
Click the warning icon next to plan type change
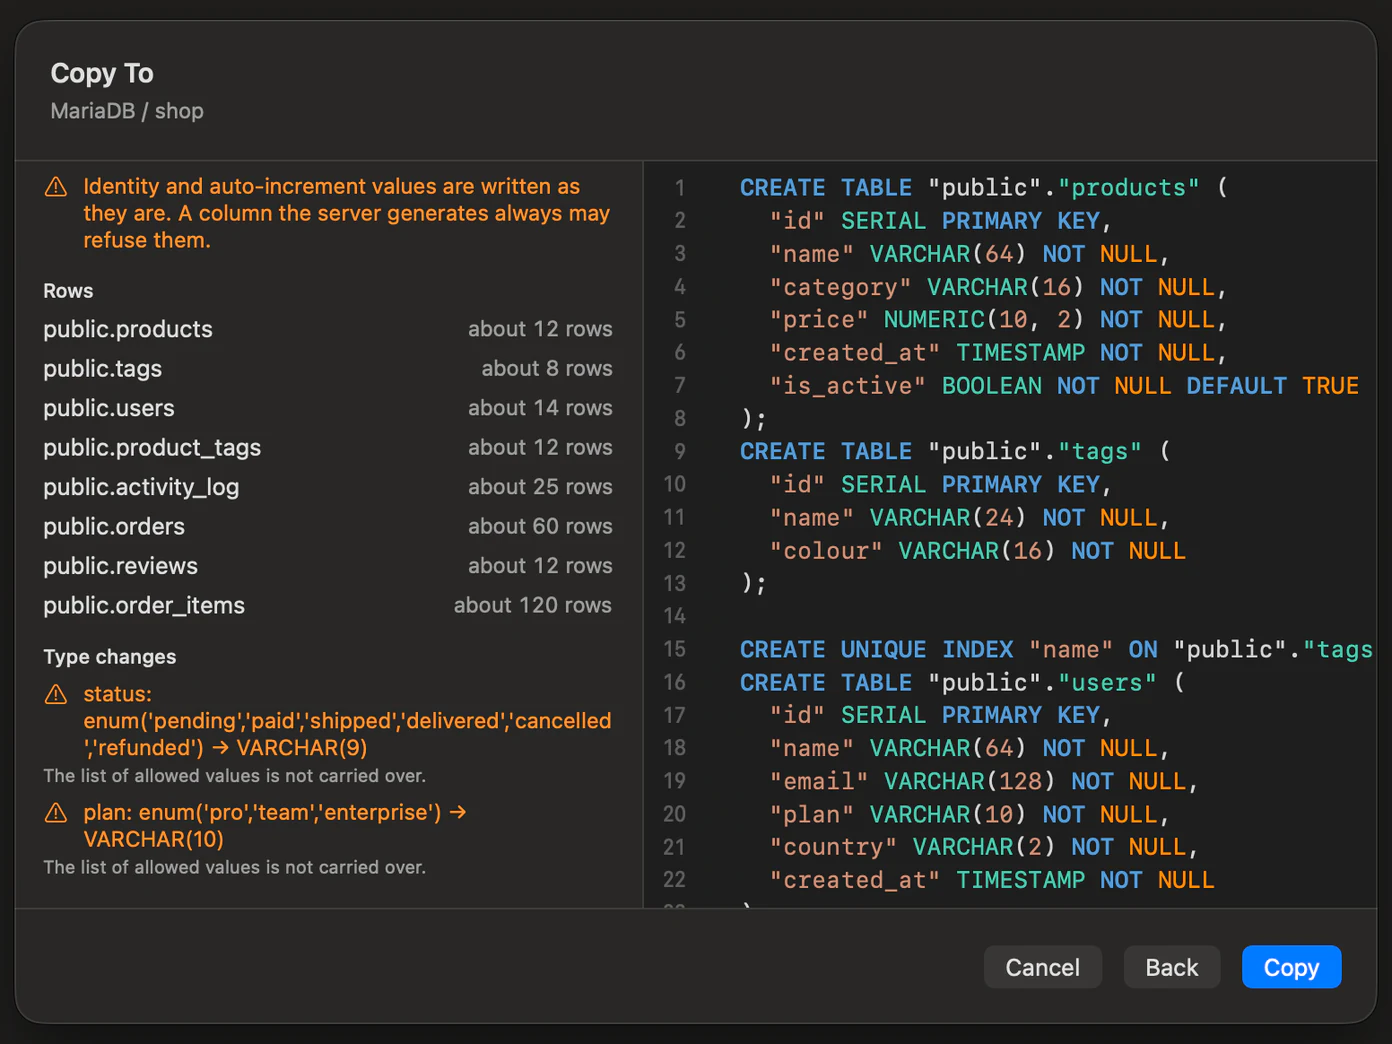tap(56, 812)
